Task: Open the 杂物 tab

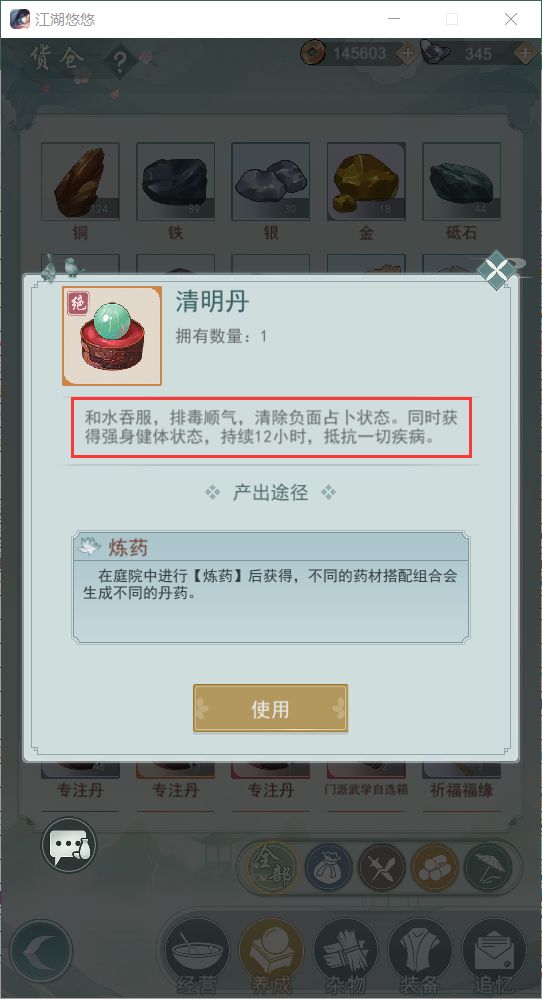Action: pos(345,957)
